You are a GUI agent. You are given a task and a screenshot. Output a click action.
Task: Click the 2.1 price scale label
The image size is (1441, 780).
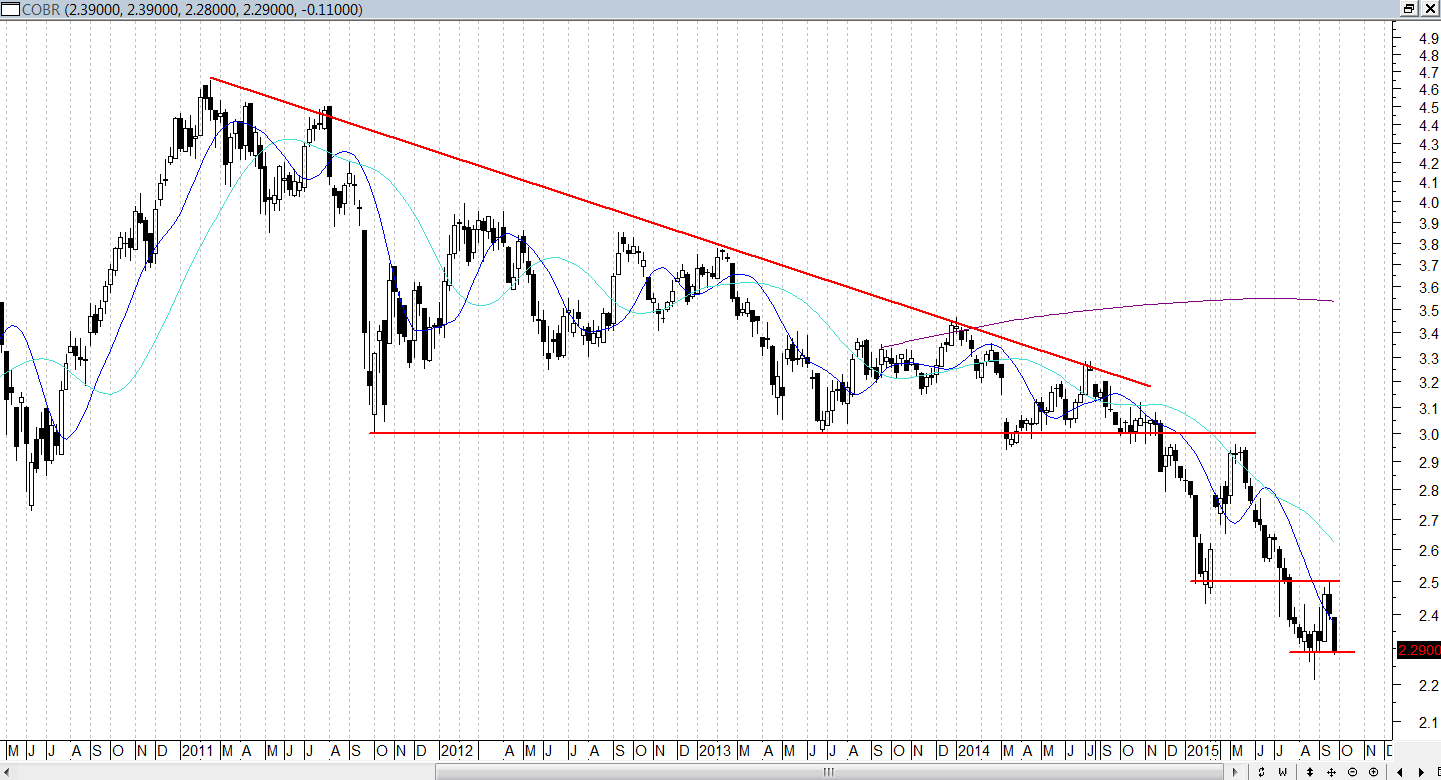pos(1428,722)
